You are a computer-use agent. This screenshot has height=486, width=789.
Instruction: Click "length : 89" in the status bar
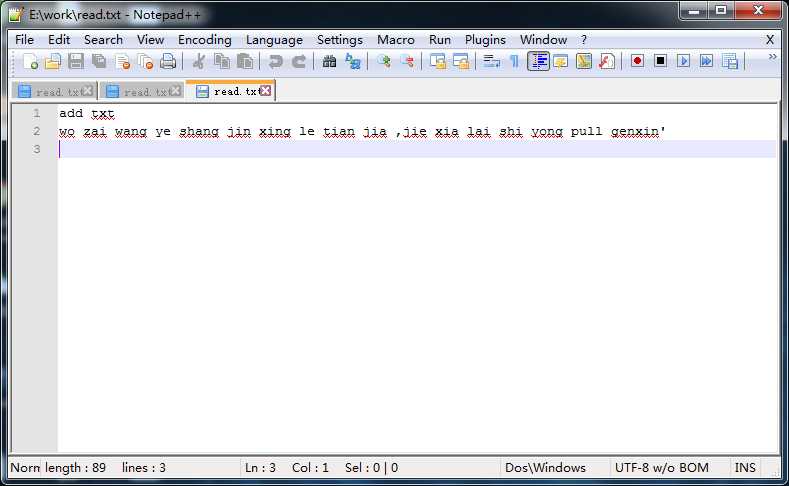pyautogui.click(x=75, y=468)
